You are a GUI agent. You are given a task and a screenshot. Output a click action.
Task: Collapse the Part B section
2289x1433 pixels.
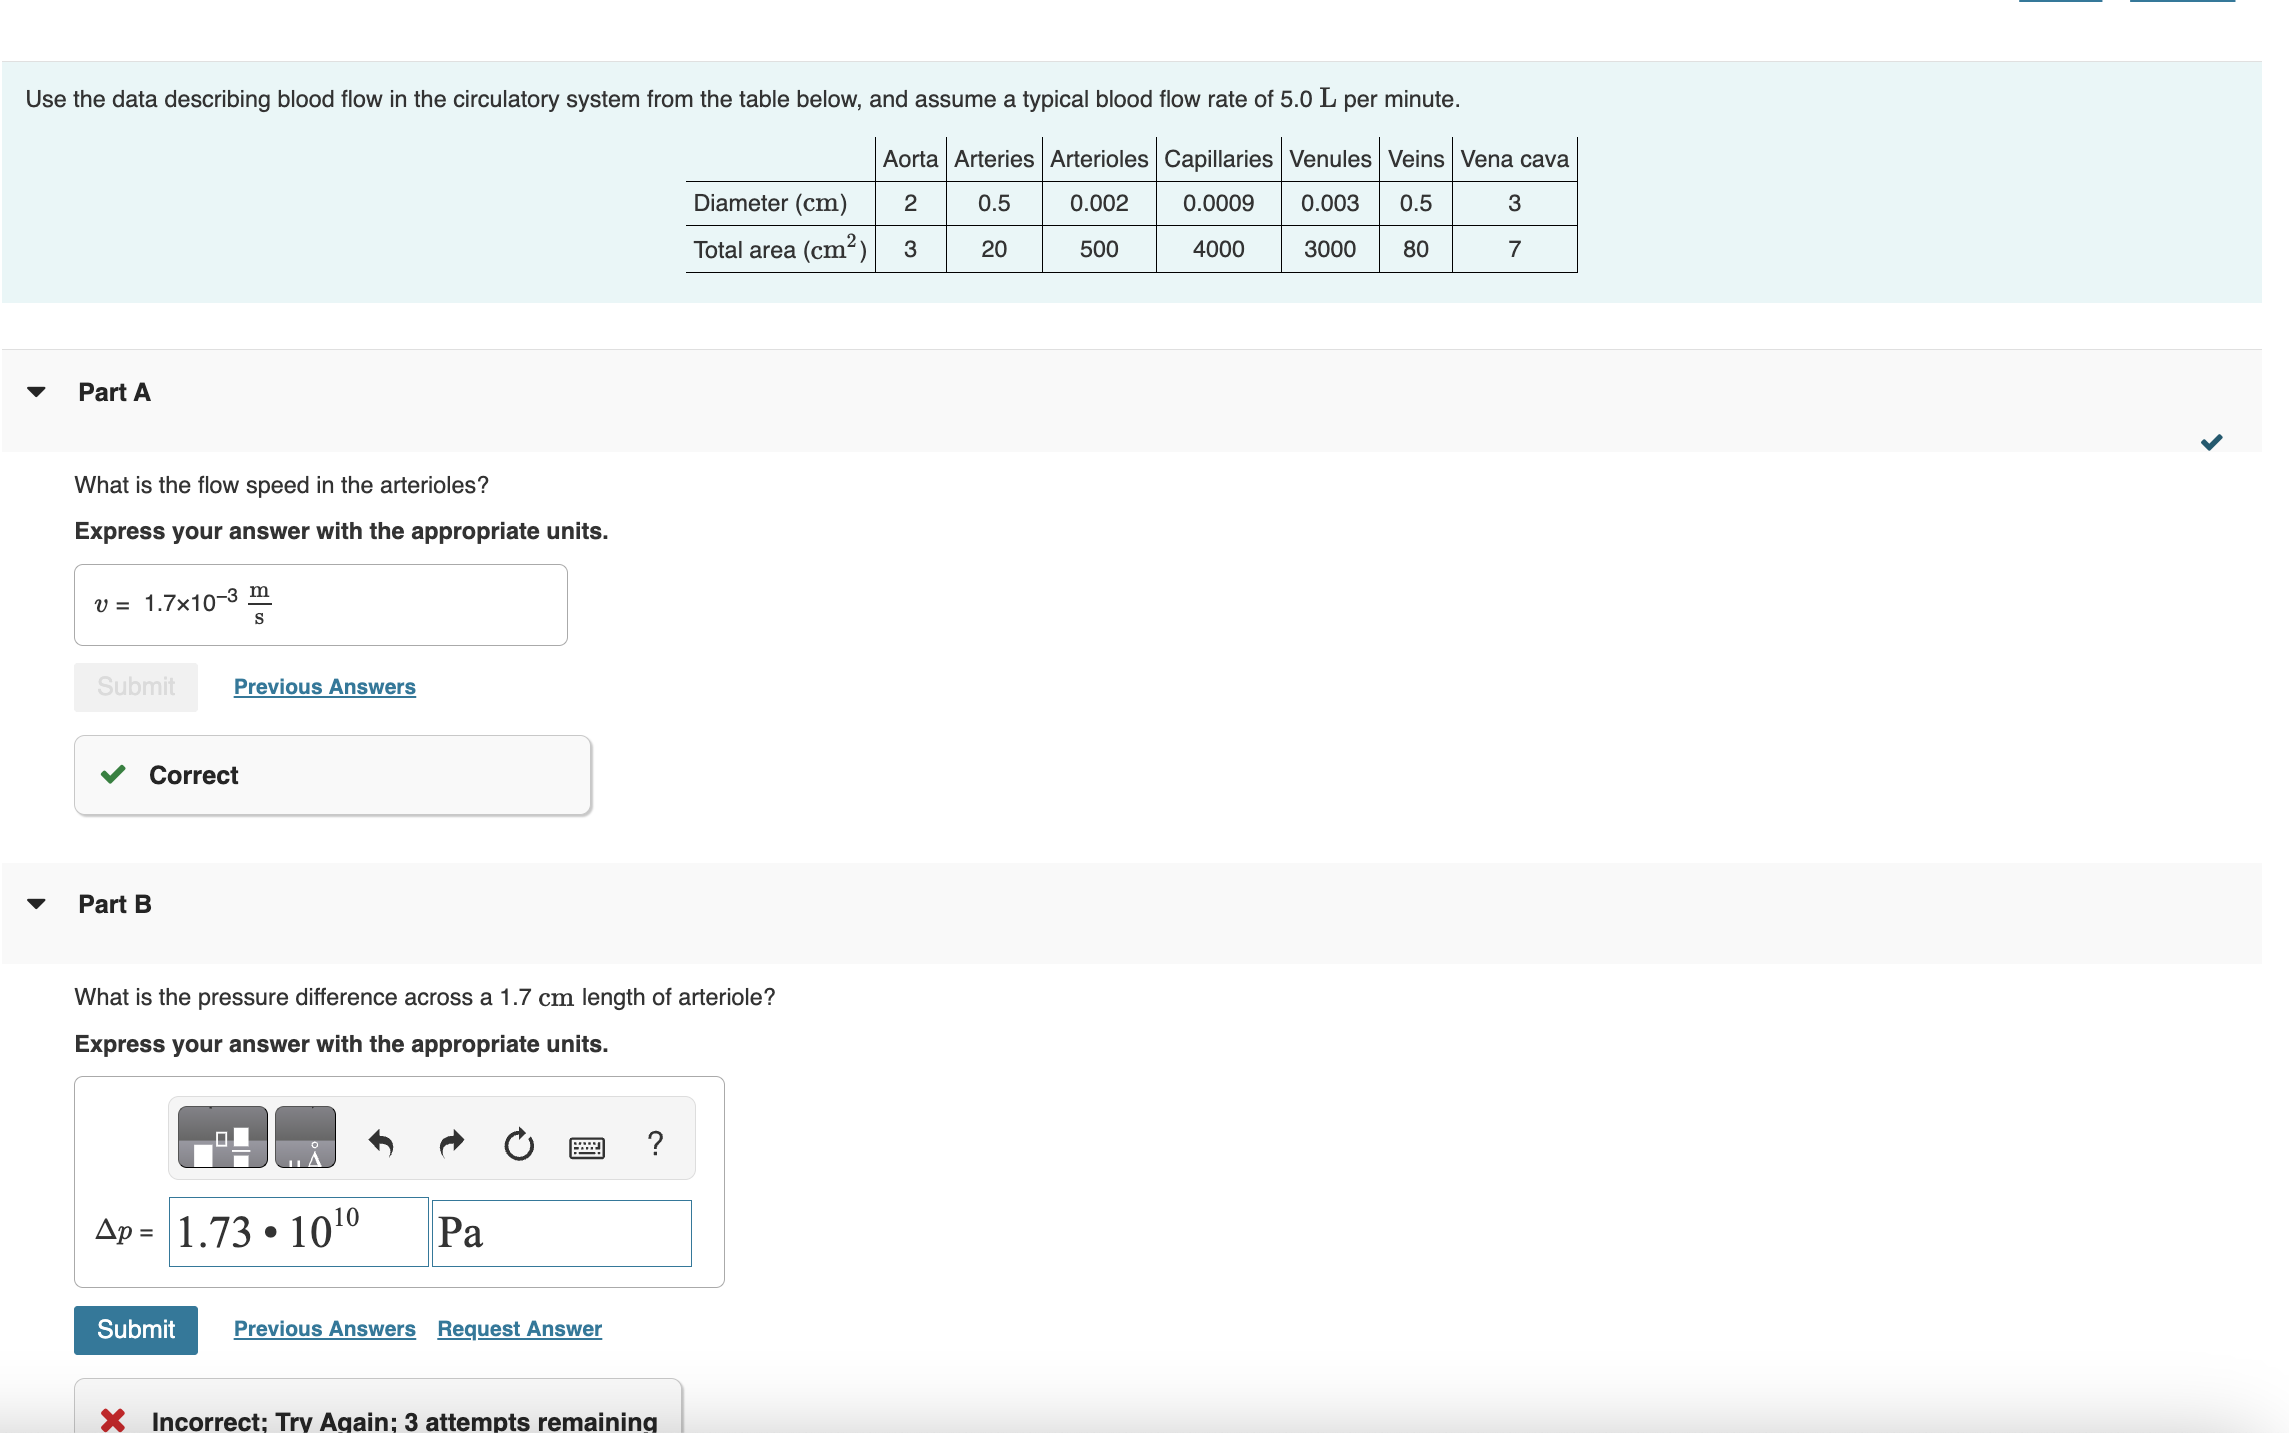(35, 903)
